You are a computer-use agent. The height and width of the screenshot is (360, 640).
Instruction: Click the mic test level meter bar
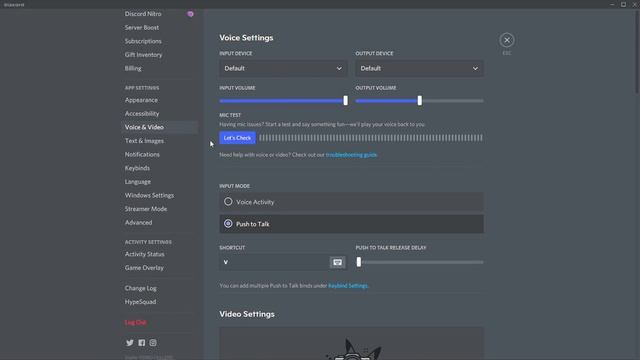coord(371,138)
